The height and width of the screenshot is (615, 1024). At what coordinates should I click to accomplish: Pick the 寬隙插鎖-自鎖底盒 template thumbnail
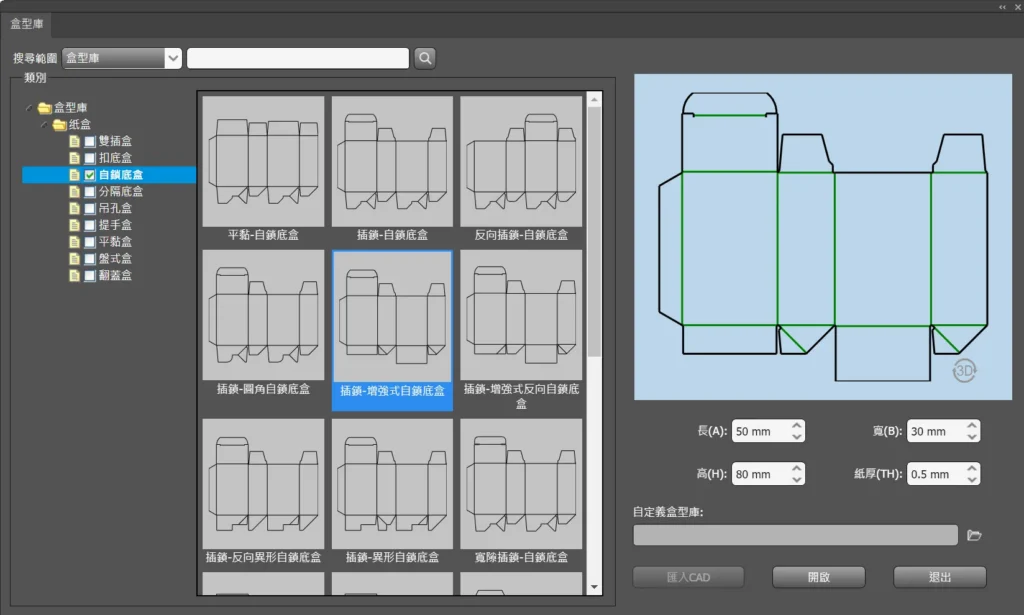tap(520, 483)
